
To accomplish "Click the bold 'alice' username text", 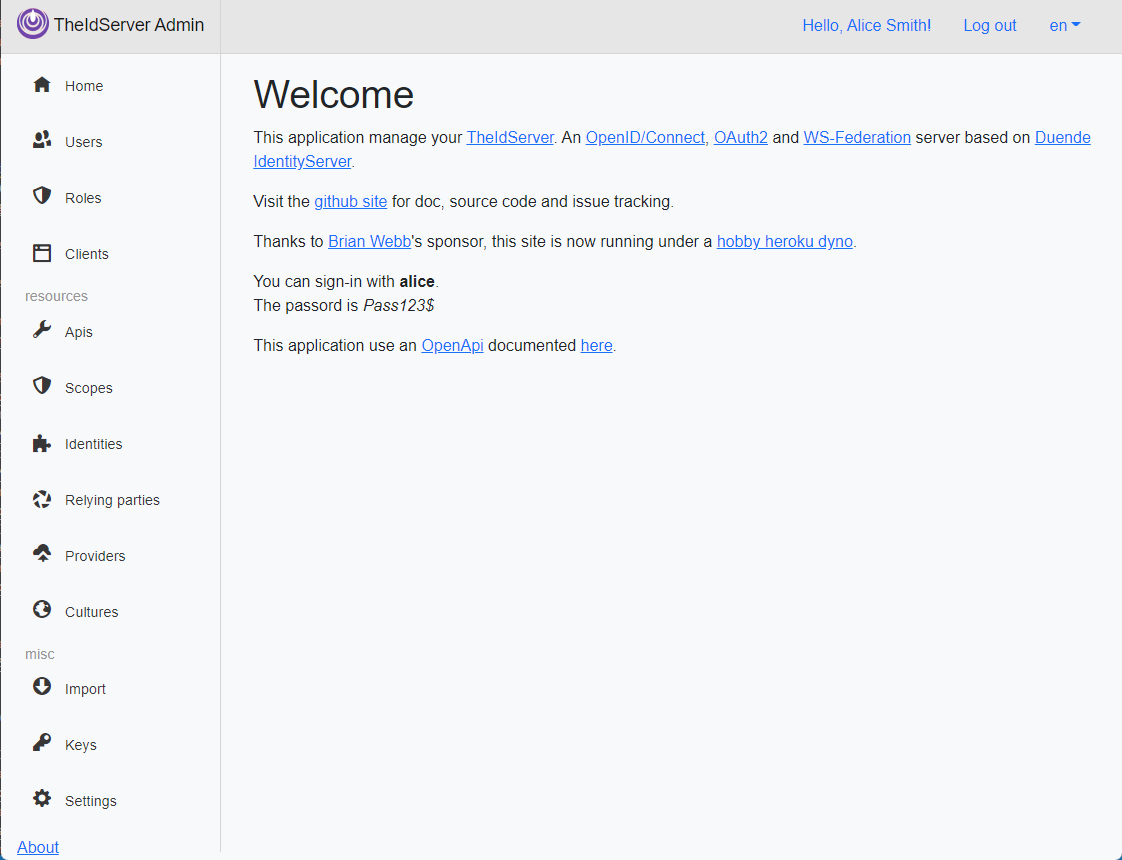I will pos(417,282).
